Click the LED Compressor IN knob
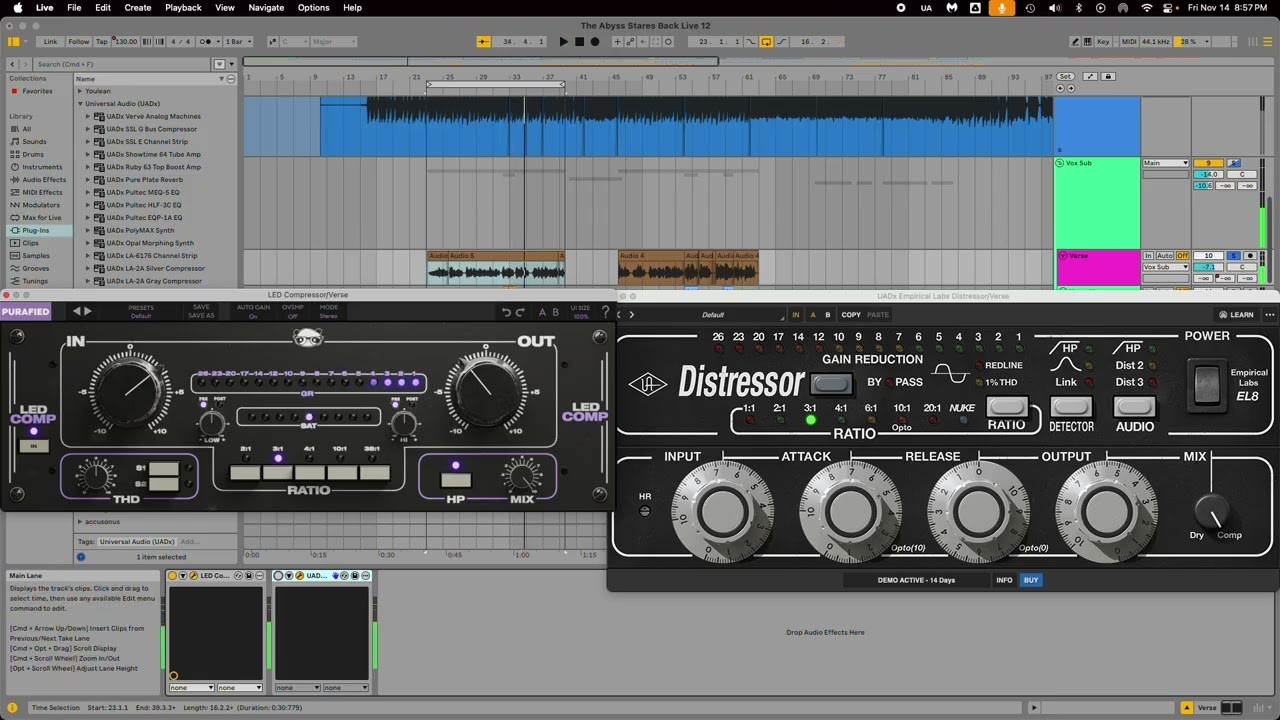 (129, 391)
